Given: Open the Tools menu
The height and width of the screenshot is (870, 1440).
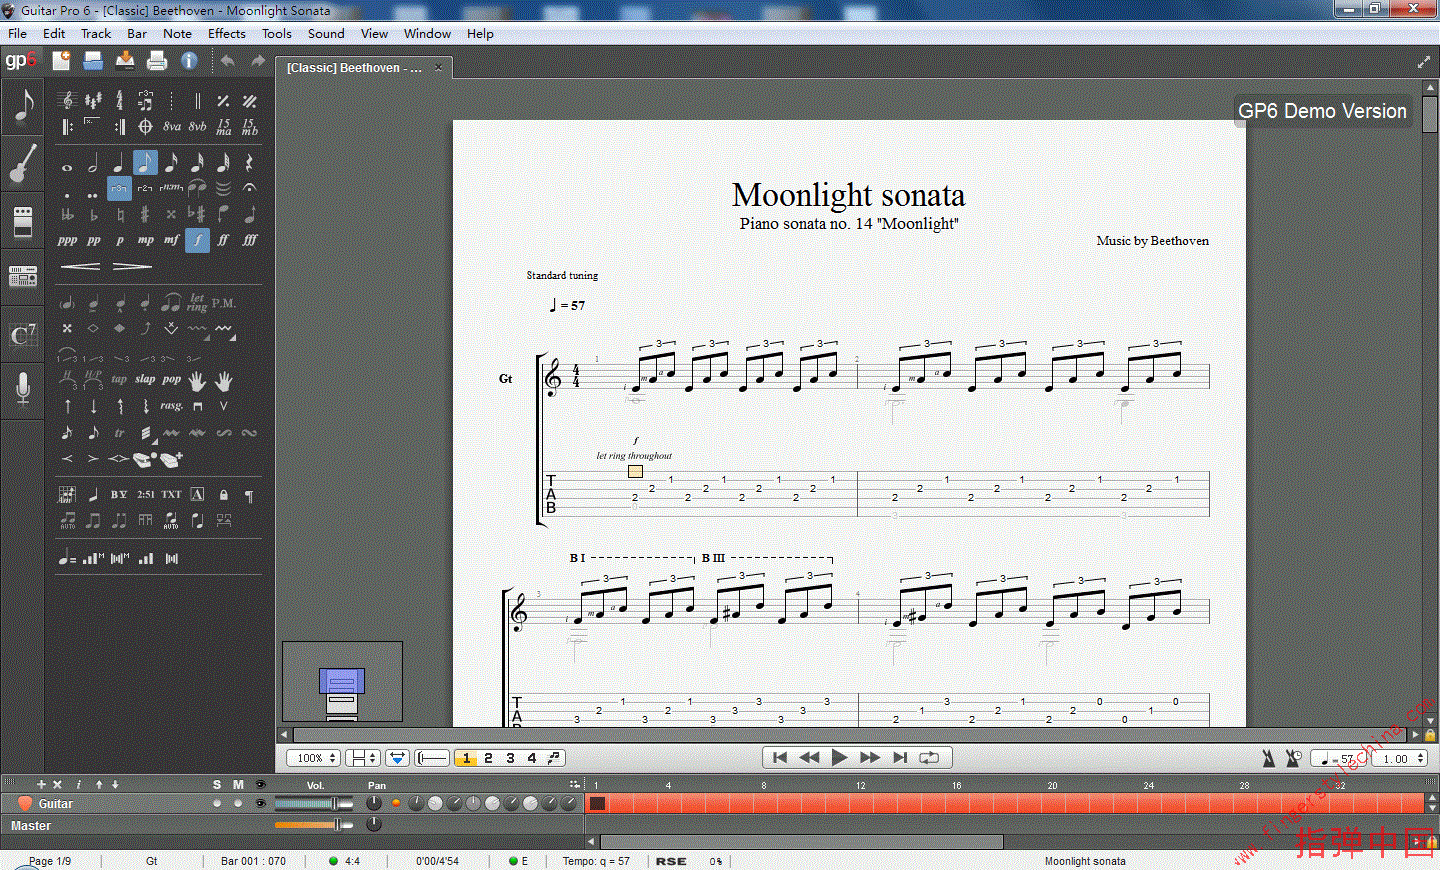Looking at the screenshot, I should pyautogui.click(x=277, y=33).
